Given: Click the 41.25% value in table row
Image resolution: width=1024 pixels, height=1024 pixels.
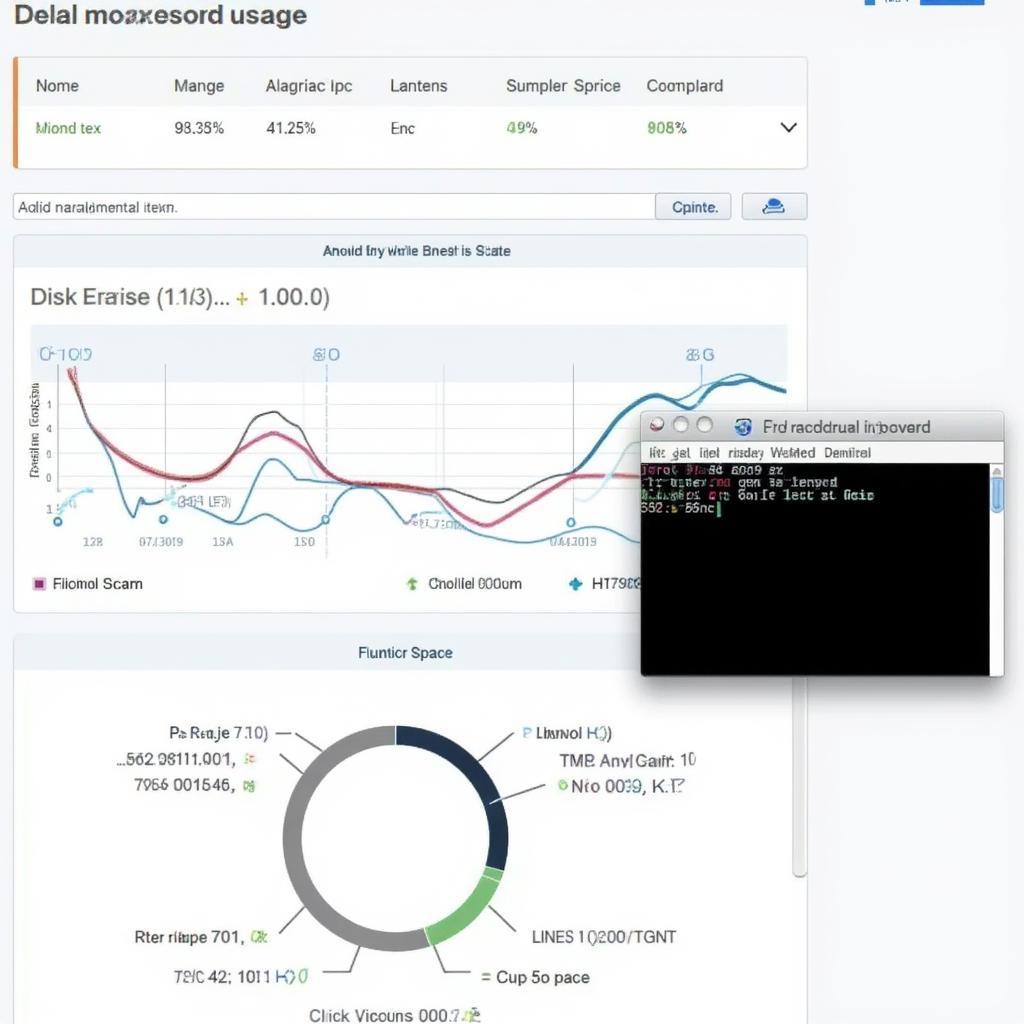Looking at the screenshot, I should click(291, 128).
